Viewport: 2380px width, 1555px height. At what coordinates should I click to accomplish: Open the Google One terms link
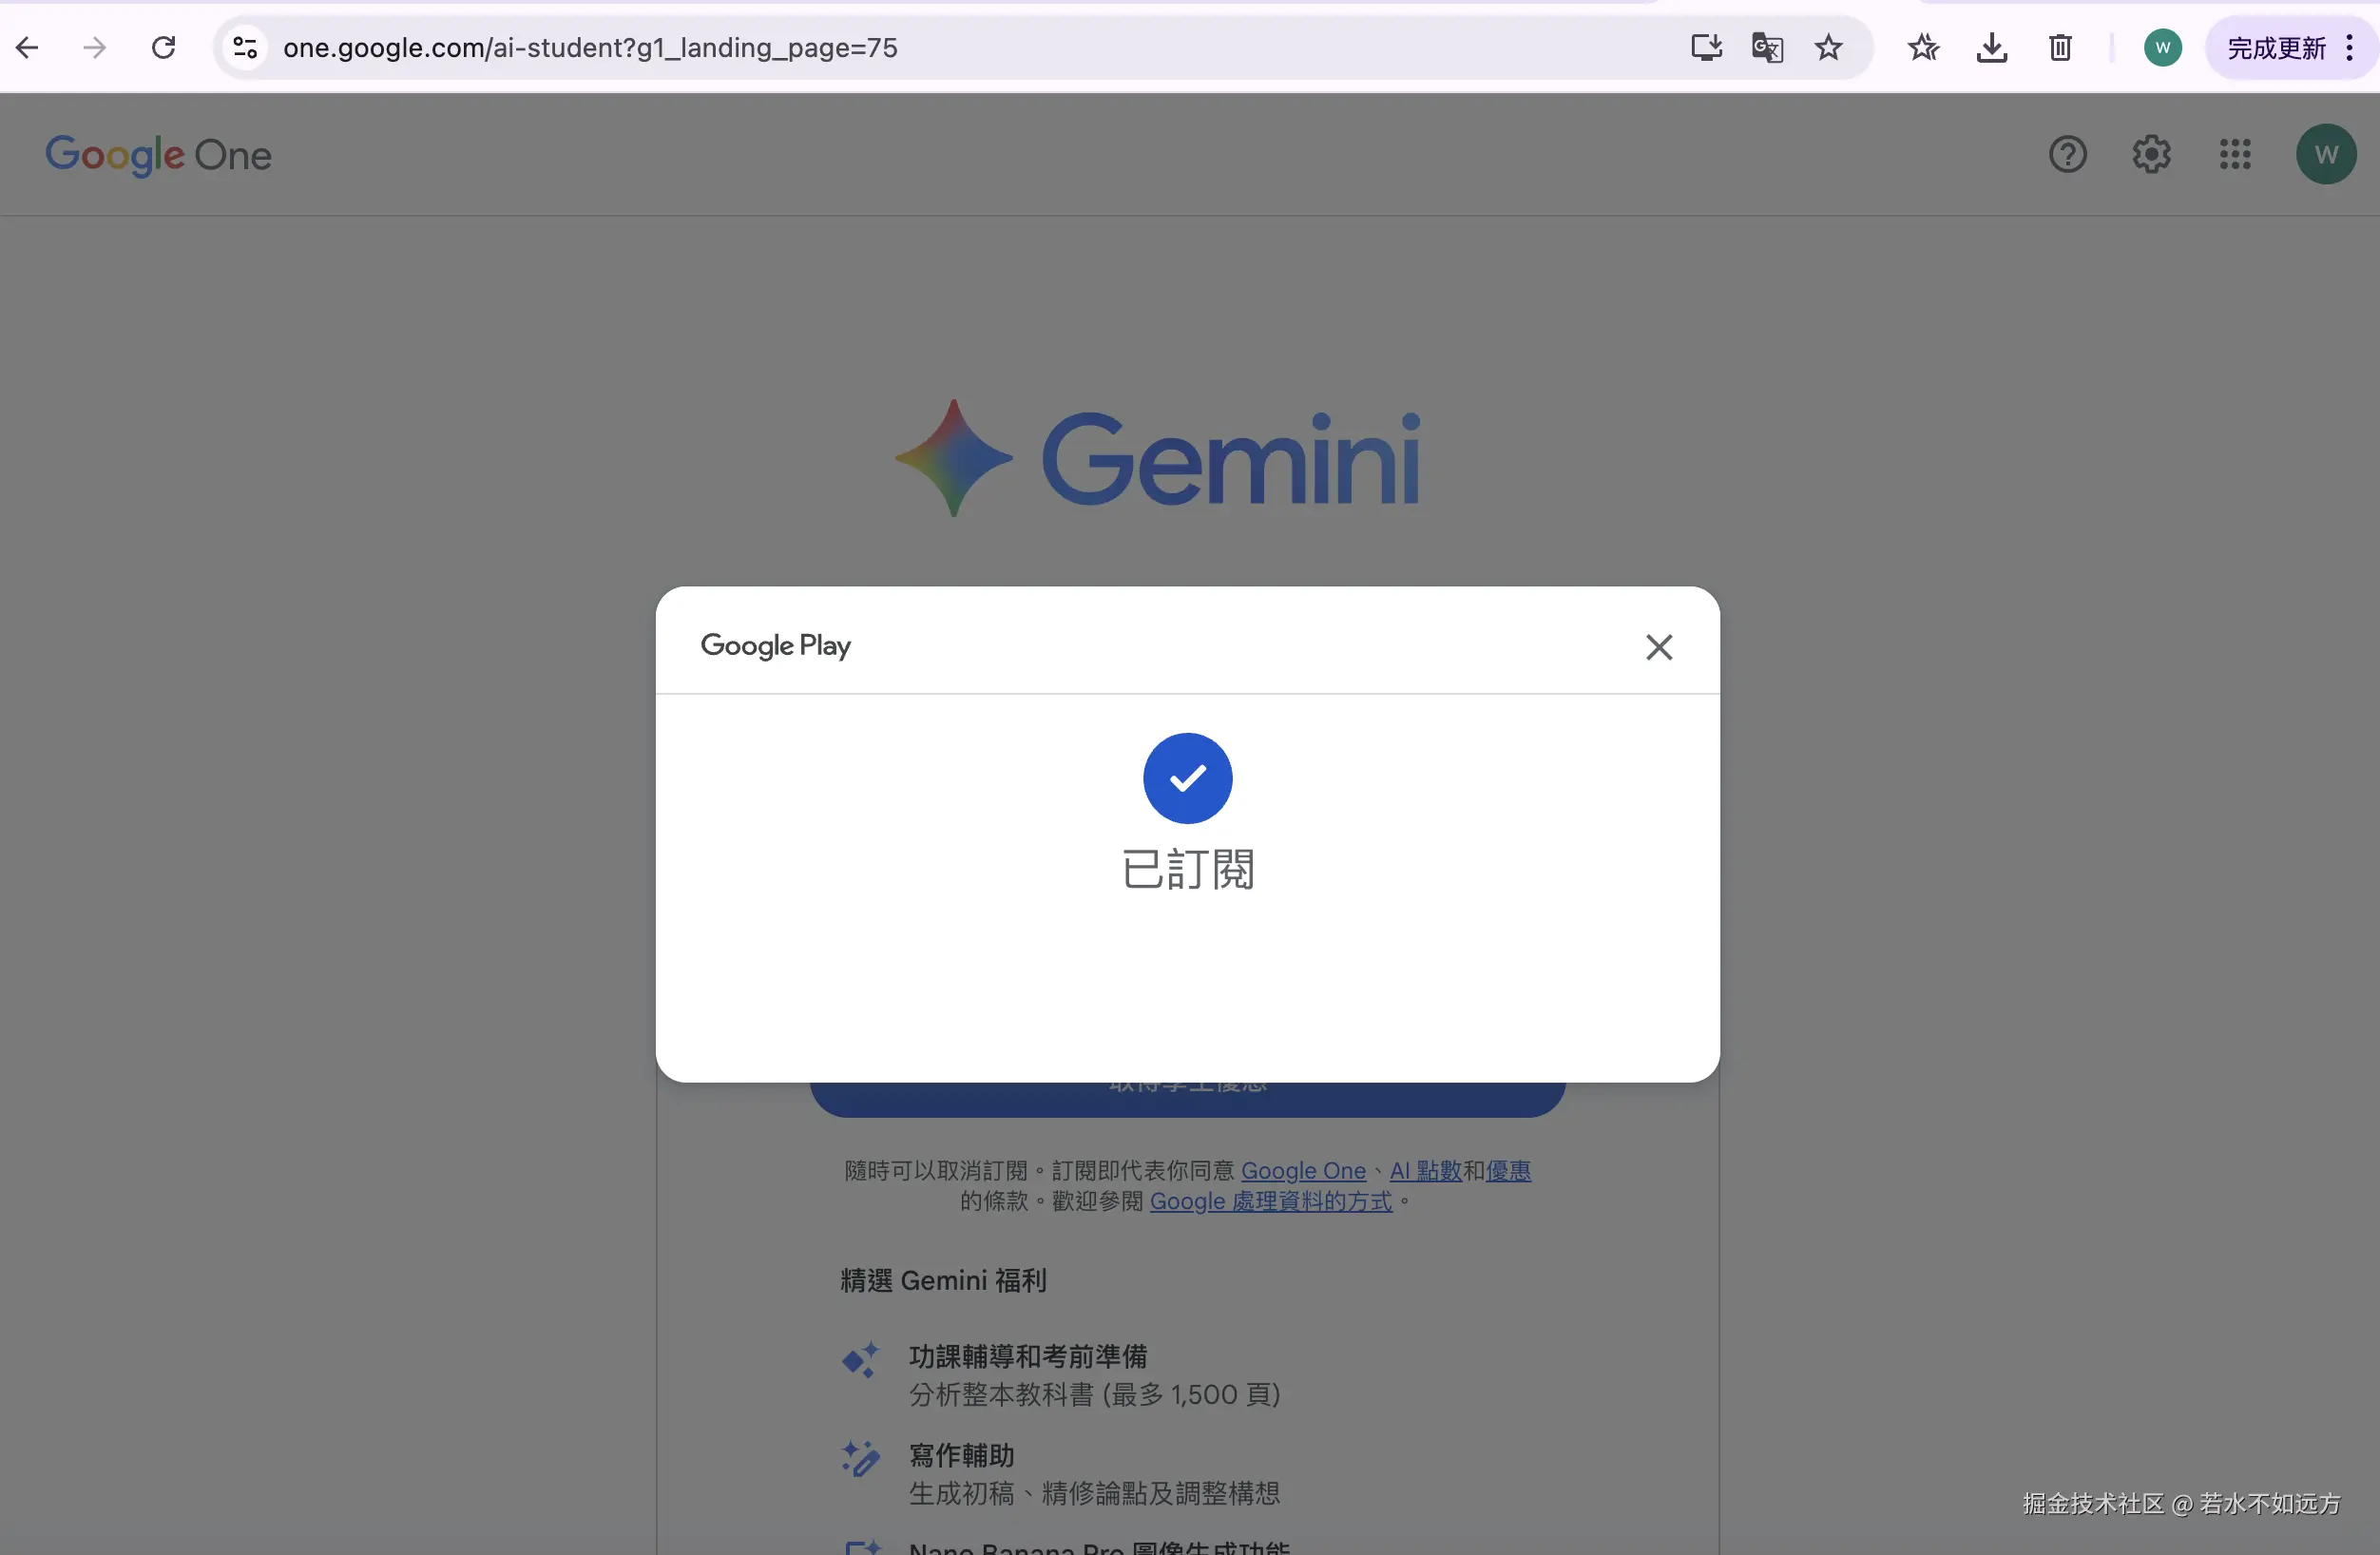tap(1303, 1170)
